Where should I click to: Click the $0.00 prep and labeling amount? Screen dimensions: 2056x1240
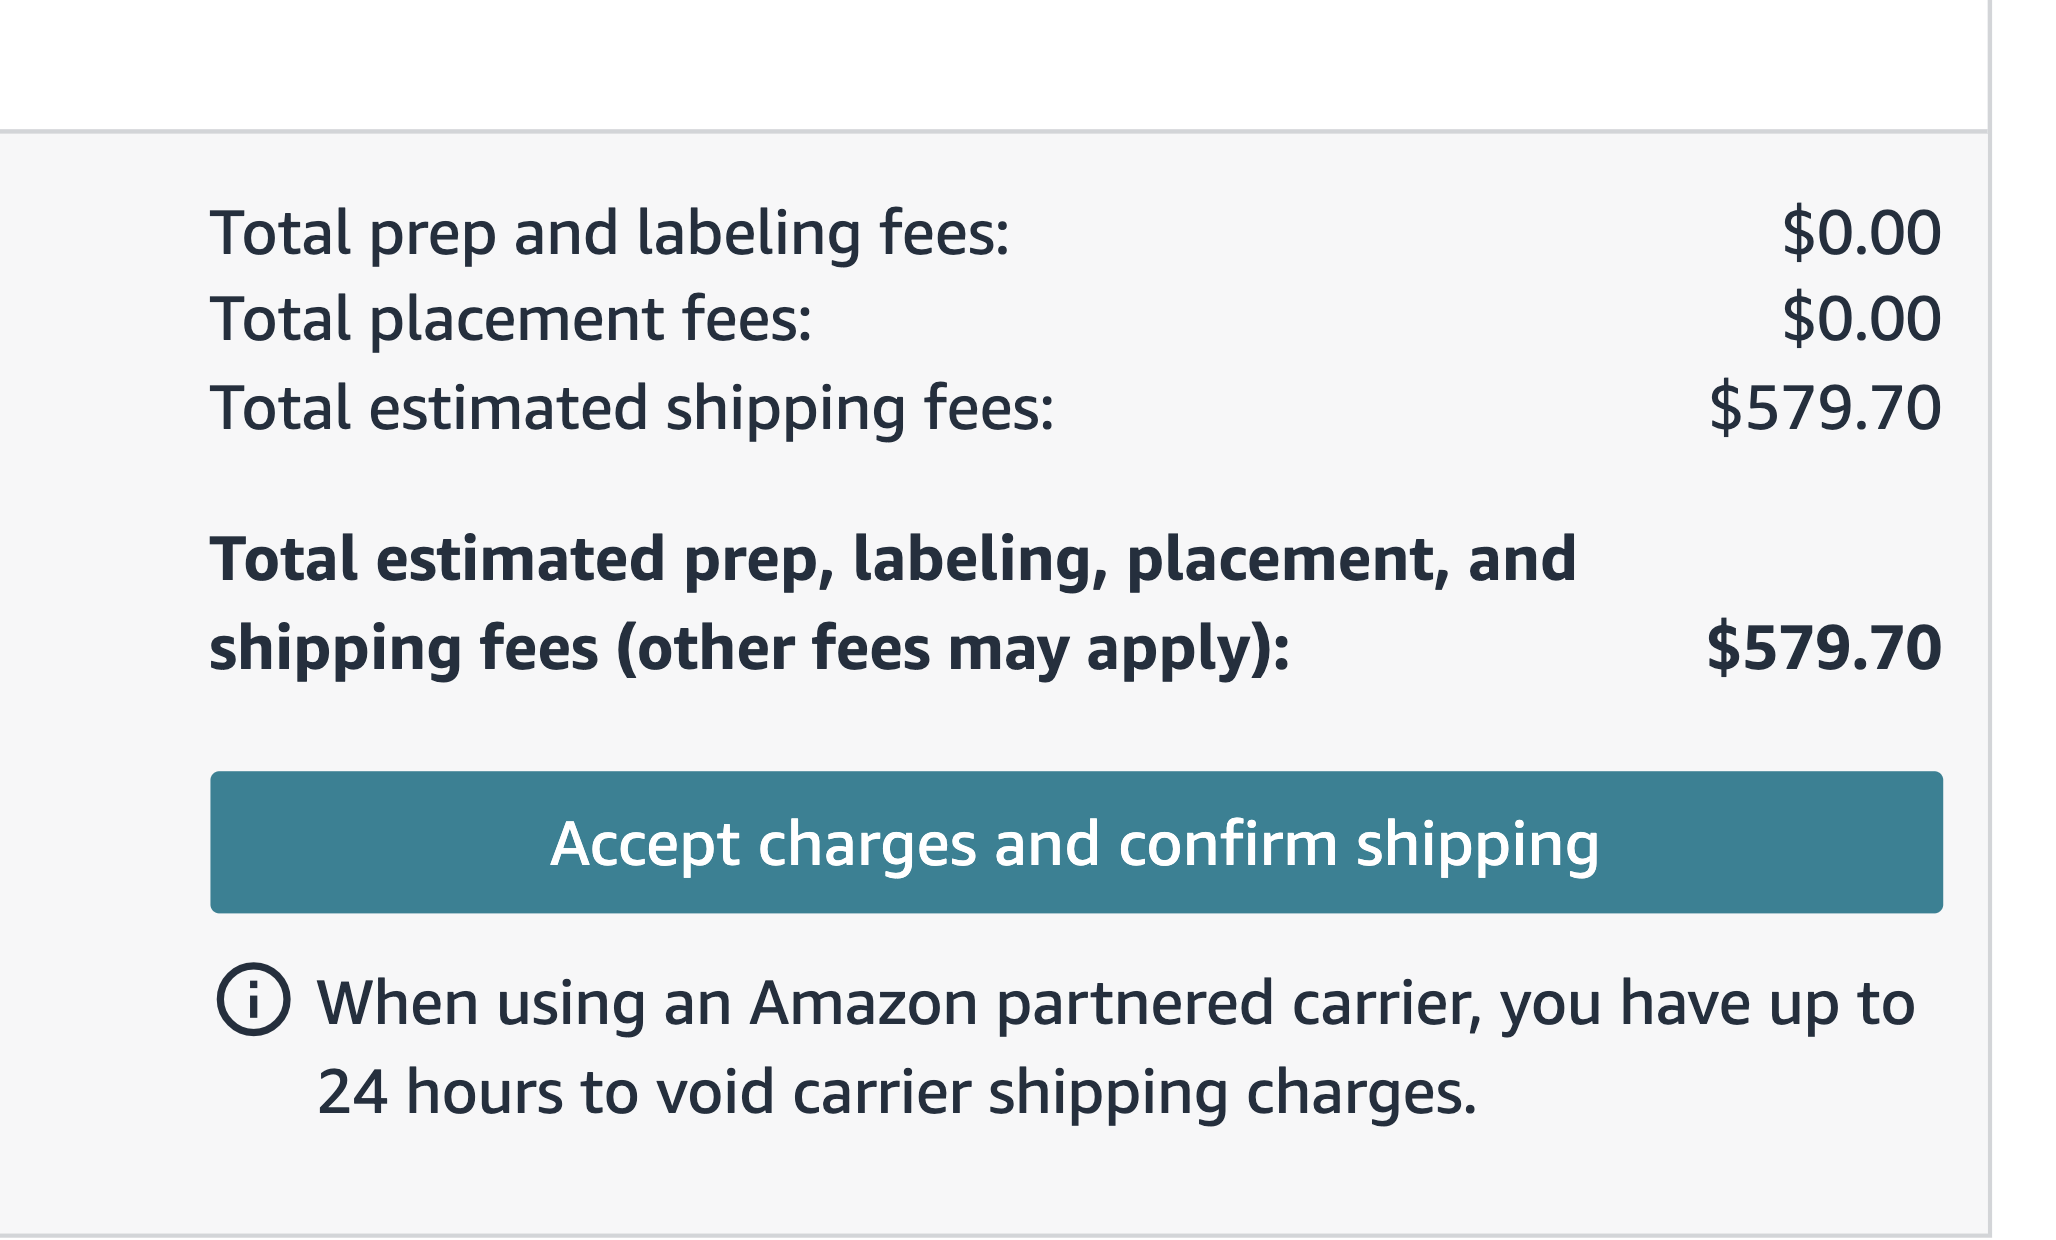(x=1861, y=233)
